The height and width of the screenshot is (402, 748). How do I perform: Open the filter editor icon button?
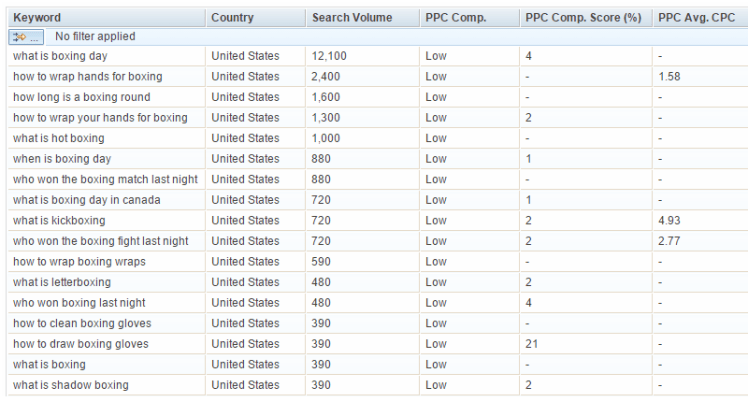click(25, 37)
